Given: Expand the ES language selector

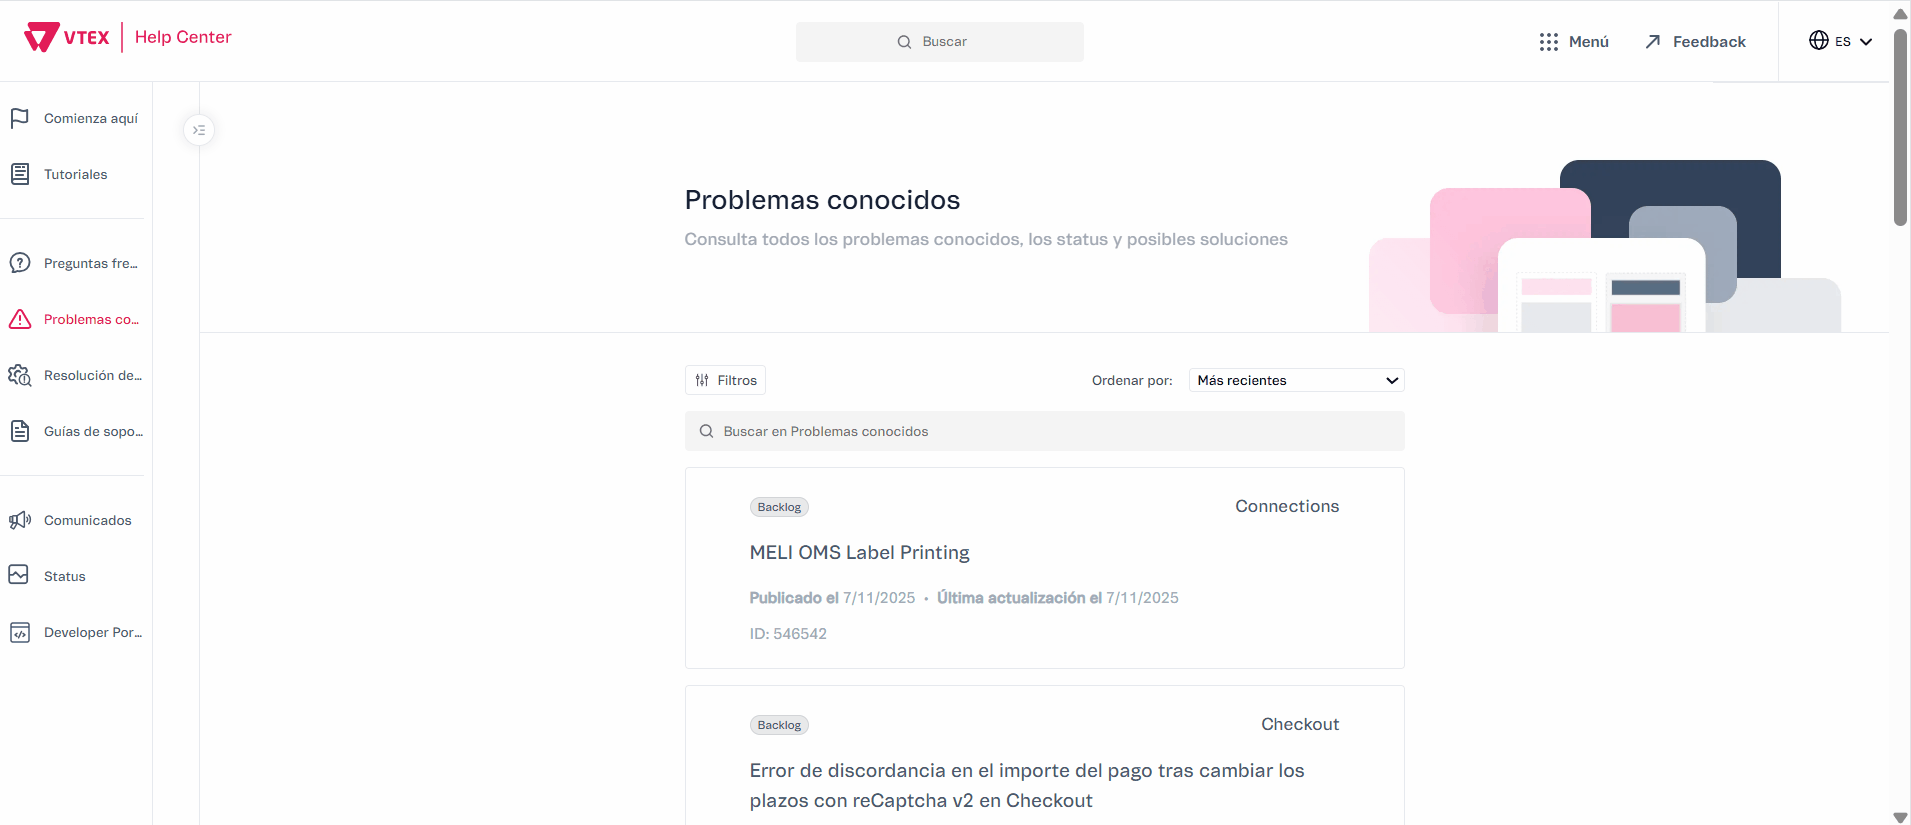Looking at the screenshot, I should point(1840,41).
